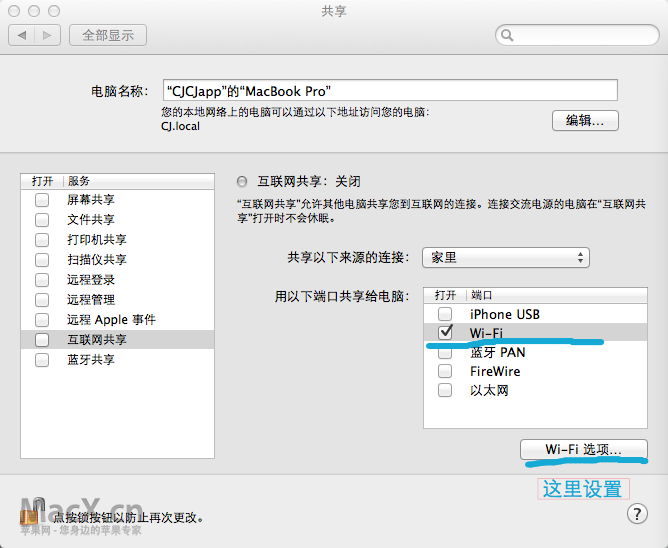Tick the 打印机共享 checkbox
668x548 pixels.
tap(42, 240)
